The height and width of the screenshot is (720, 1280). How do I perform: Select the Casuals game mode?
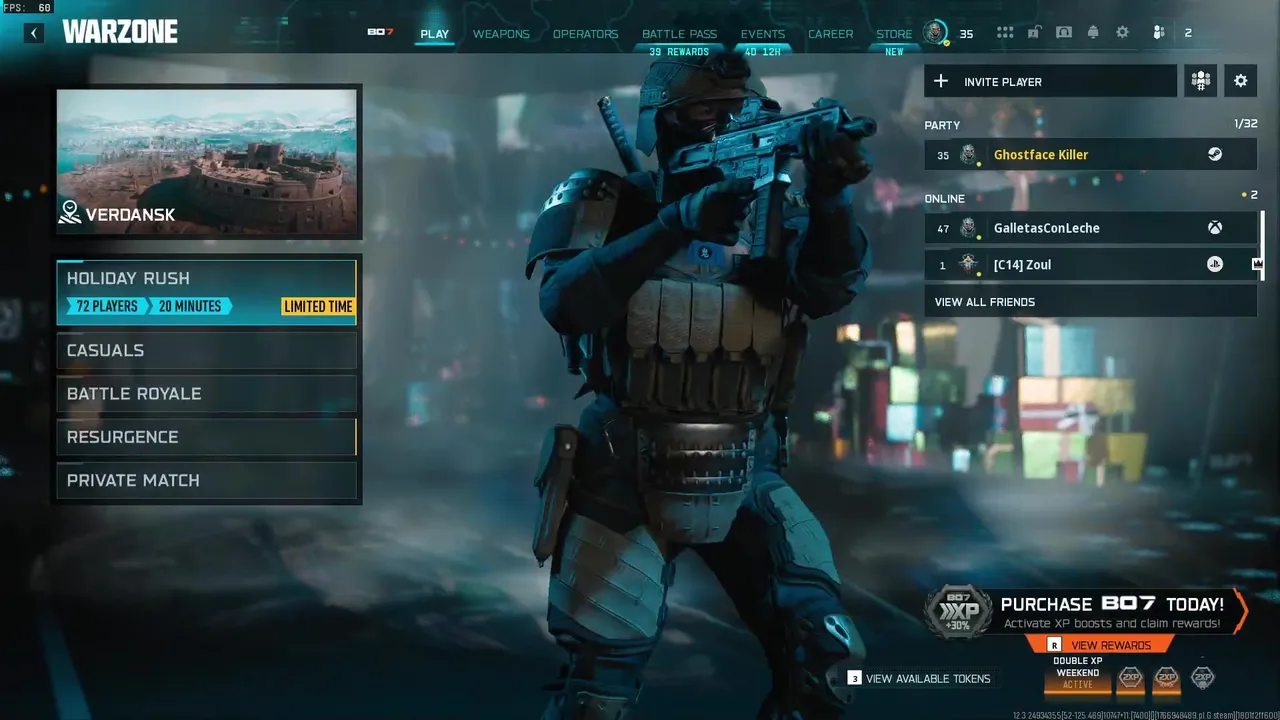pyautogui.click(x=207, y=350)
